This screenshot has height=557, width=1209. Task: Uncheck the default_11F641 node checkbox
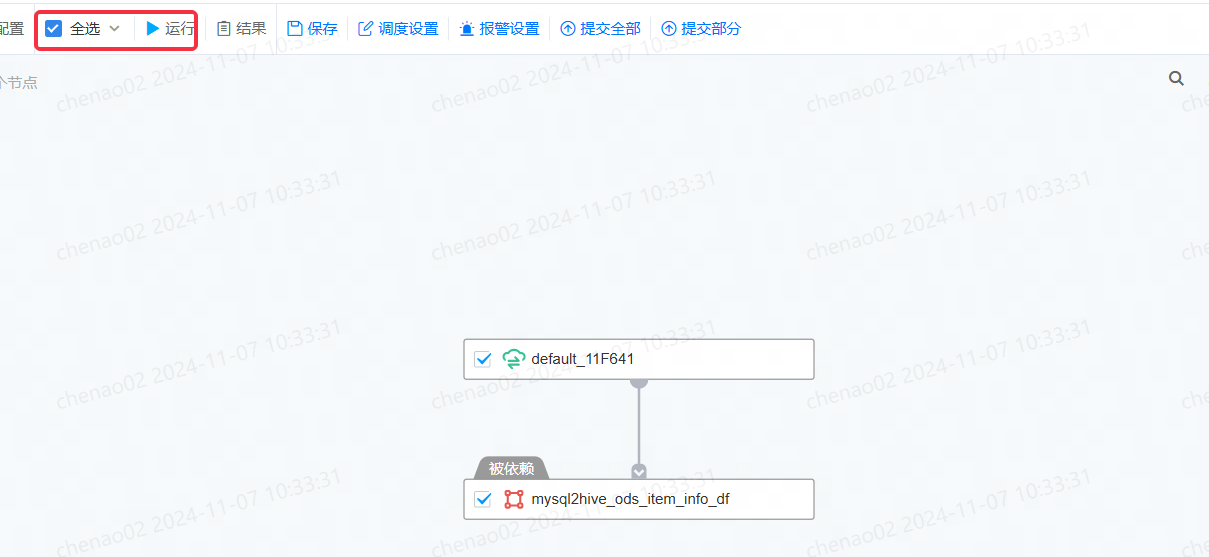click(483, 359)
